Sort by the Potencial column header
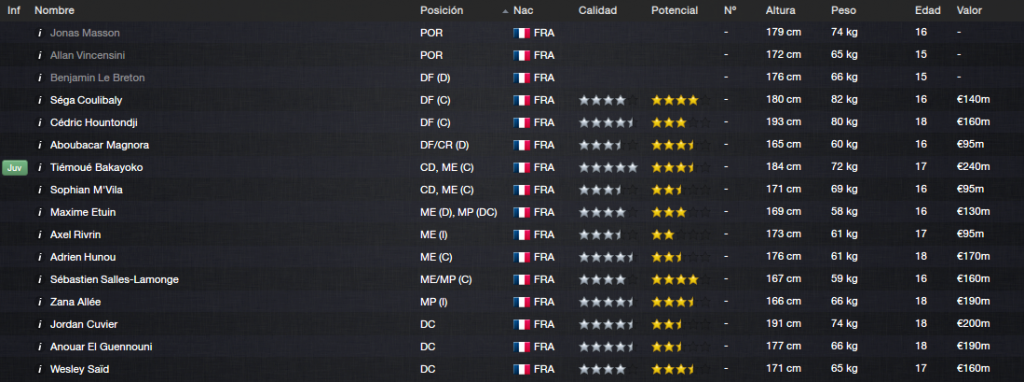Image resolution: width=1024 pixels, height=382 pixels. tap(674, 10)
